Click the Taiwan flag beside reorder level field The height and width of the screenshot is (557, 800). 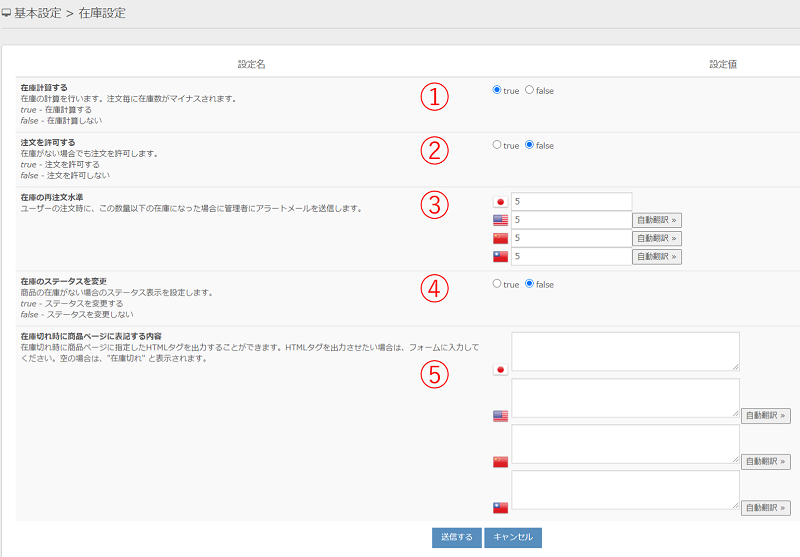[500, 257]
